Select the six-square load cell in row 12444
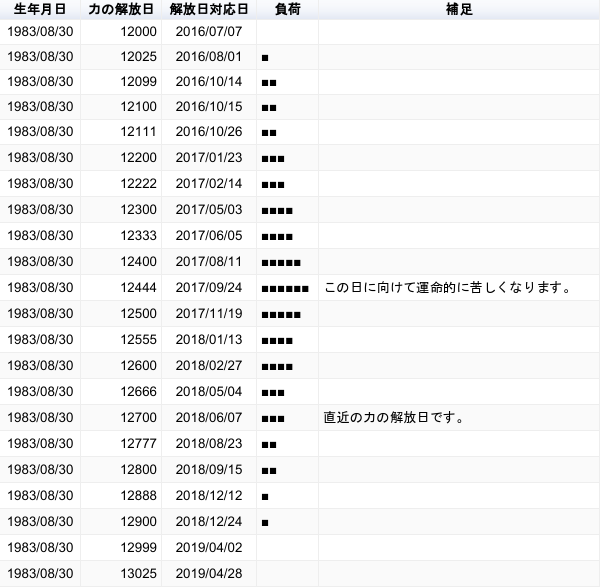 [x=287, y=287]
